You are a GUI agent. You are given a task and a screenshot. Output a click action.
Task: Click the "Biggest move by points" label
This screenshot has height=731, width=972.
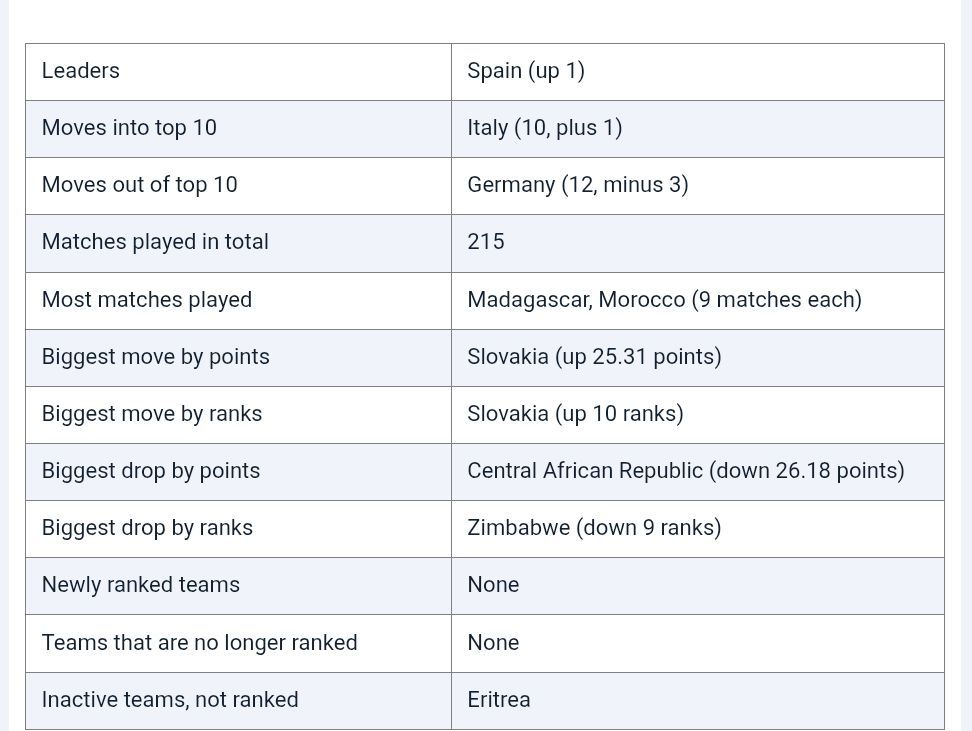pos(156,357)
